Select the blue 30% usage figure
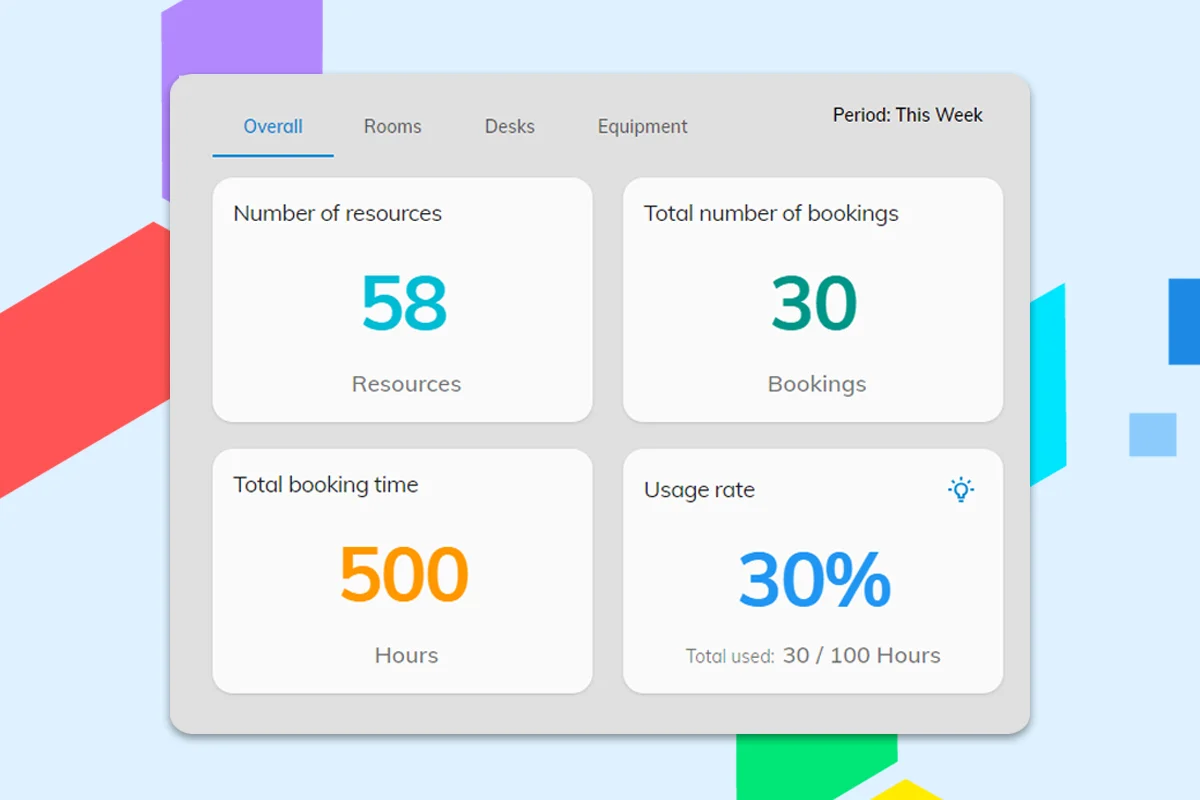 coord(814,579)
